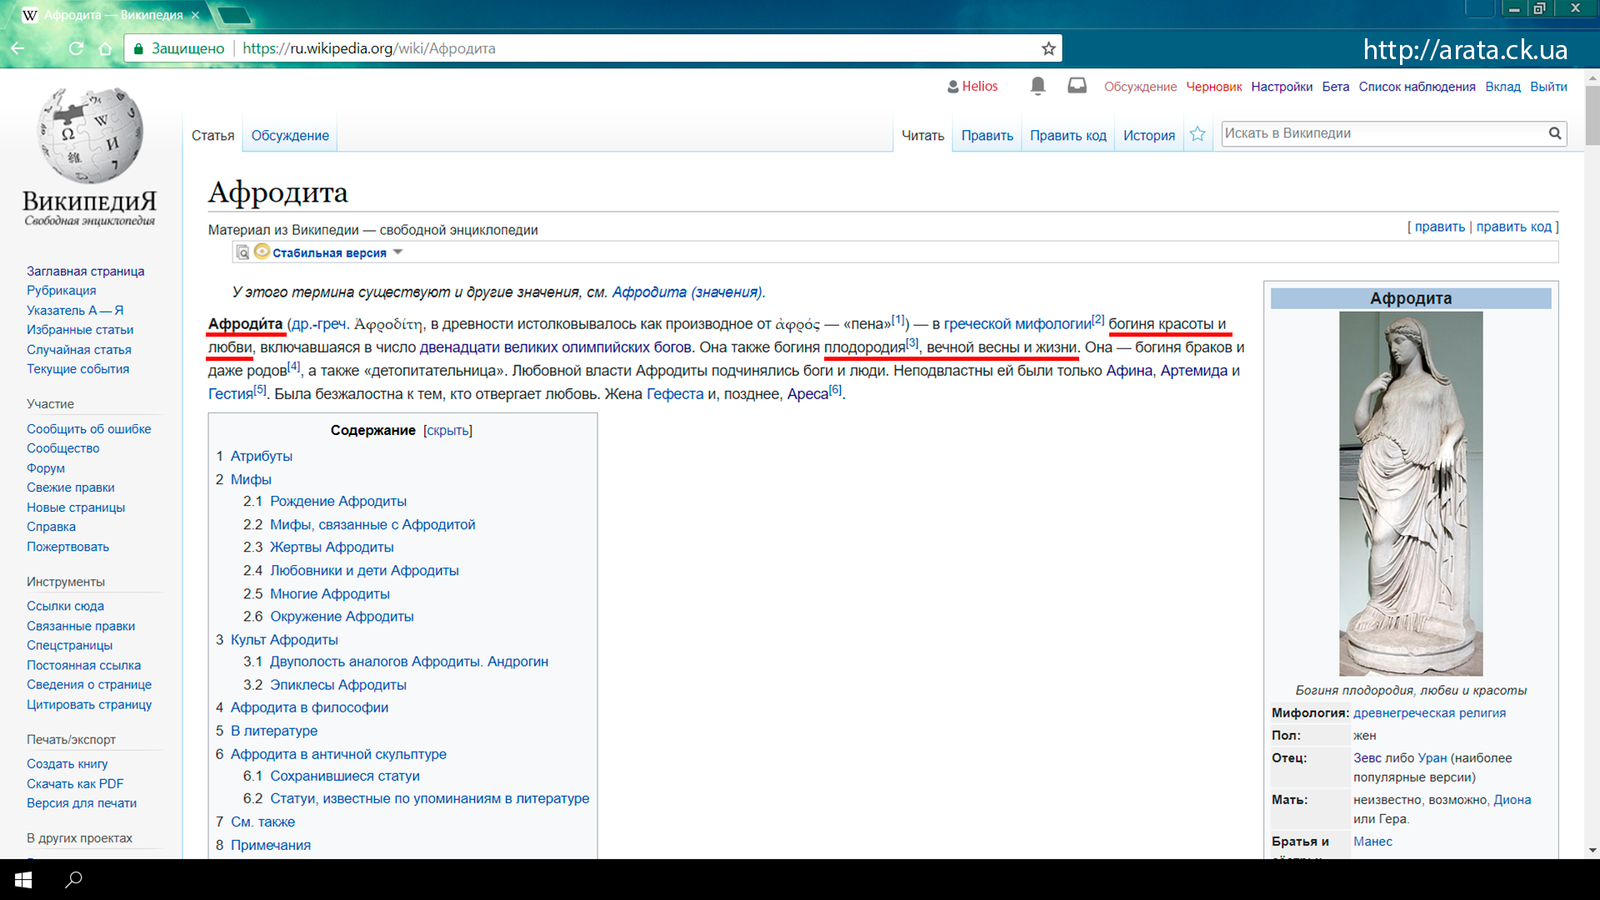The width and height of the screenshot is (1600, 900).
Task: Click the Wikipedia globe logo
Action: click(x=90, y=135)
